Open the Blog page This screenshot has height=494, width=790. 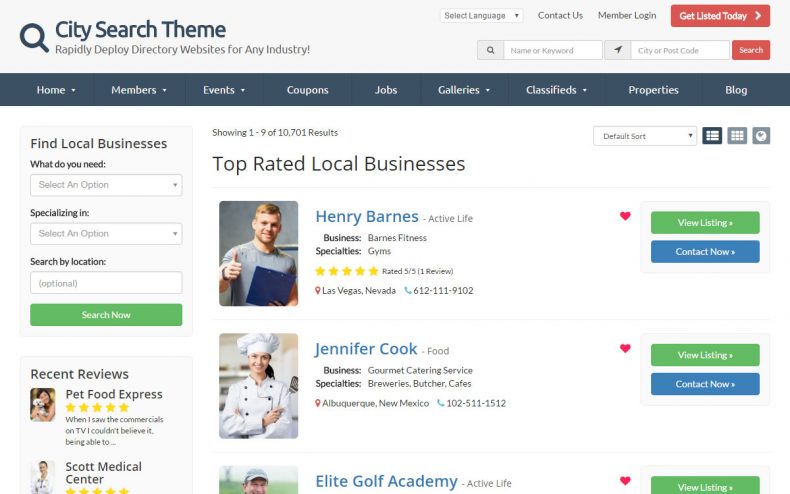(x=736, y=90)
